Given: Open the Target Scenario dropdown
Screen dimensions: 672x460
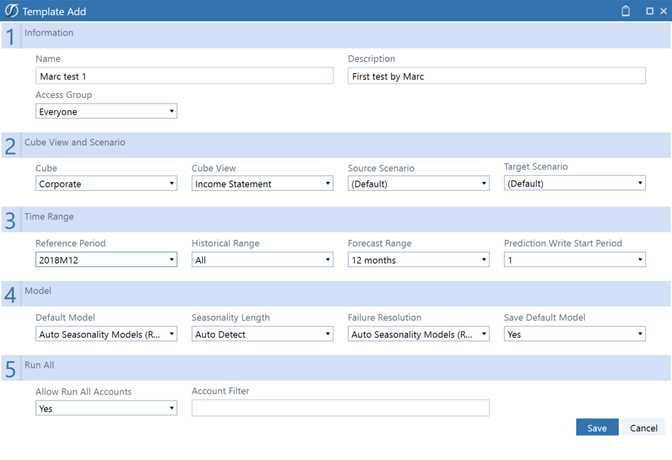Looking at the screenshot, I should point(575,183).
